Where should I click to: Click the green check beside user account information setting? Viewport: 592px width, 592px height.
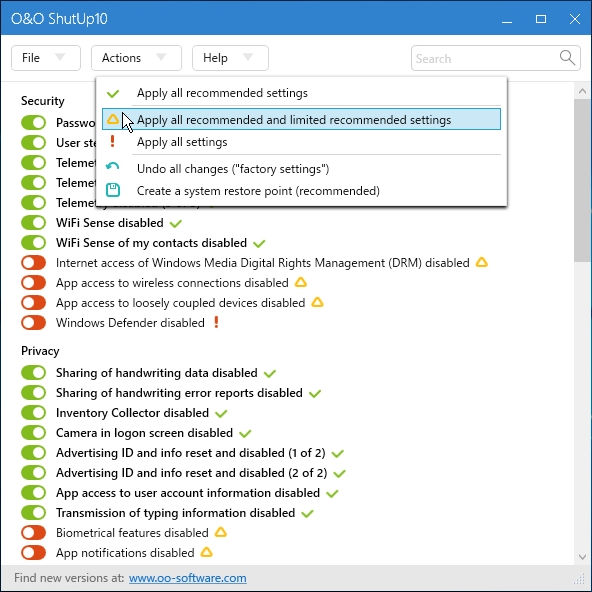[x=332, y=494]
